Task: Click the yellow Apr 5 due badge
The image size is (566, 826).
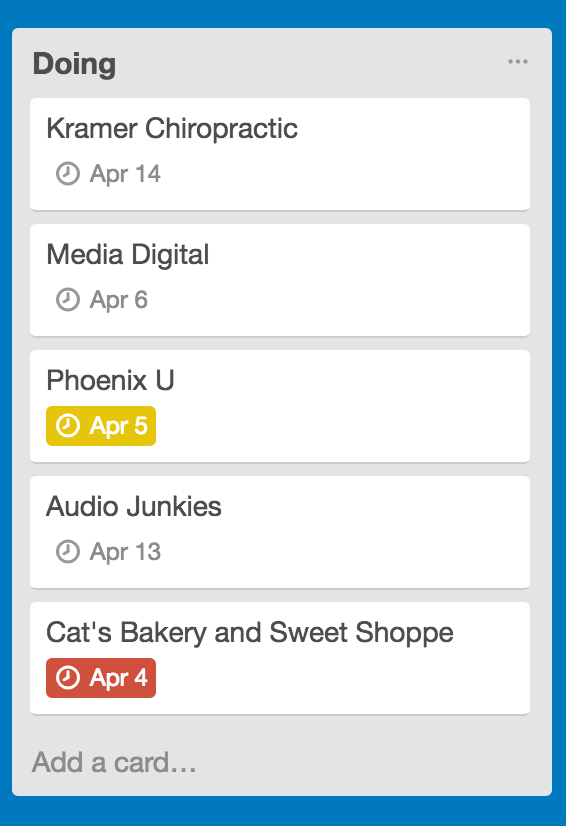Action: [x=101, y=426]
